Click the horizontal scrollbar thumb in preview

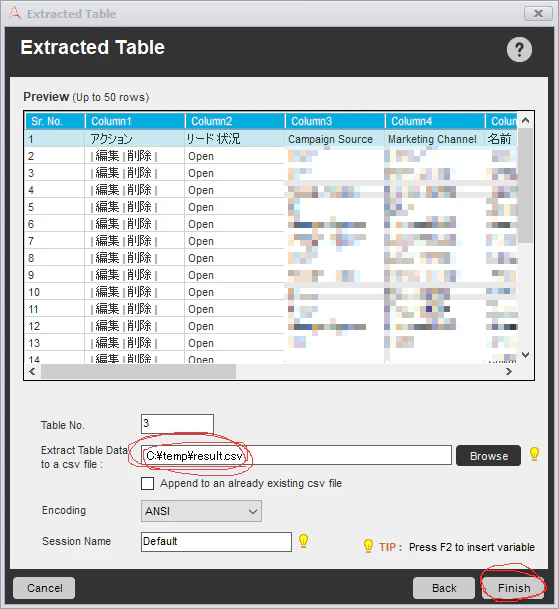coord(138,372)
